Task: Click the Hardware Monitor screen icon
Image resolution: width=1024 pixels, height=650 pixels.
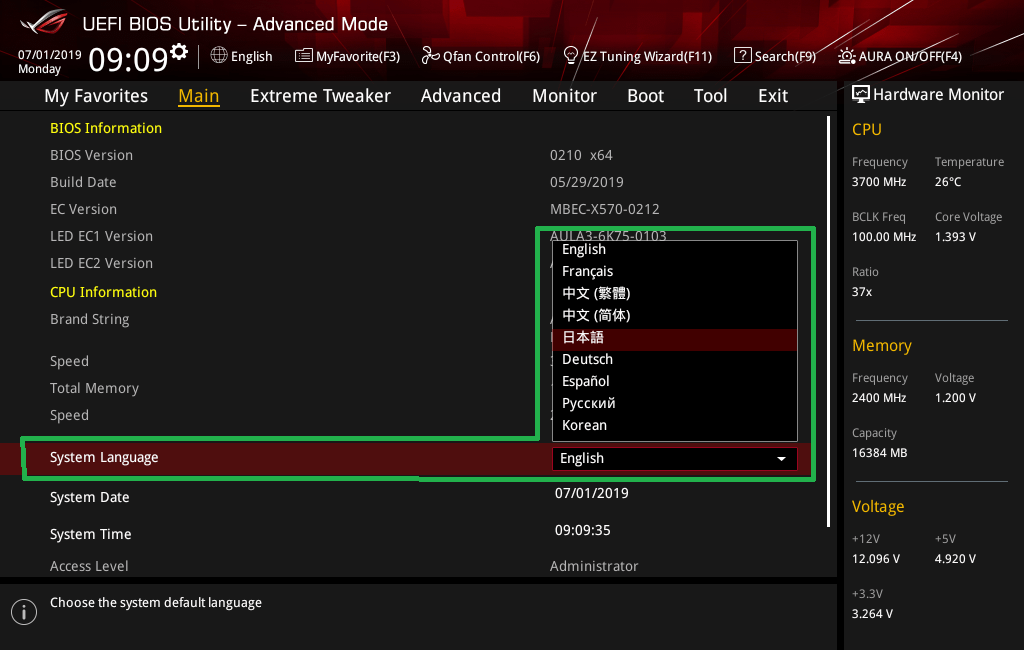Action: coord(861,94)
